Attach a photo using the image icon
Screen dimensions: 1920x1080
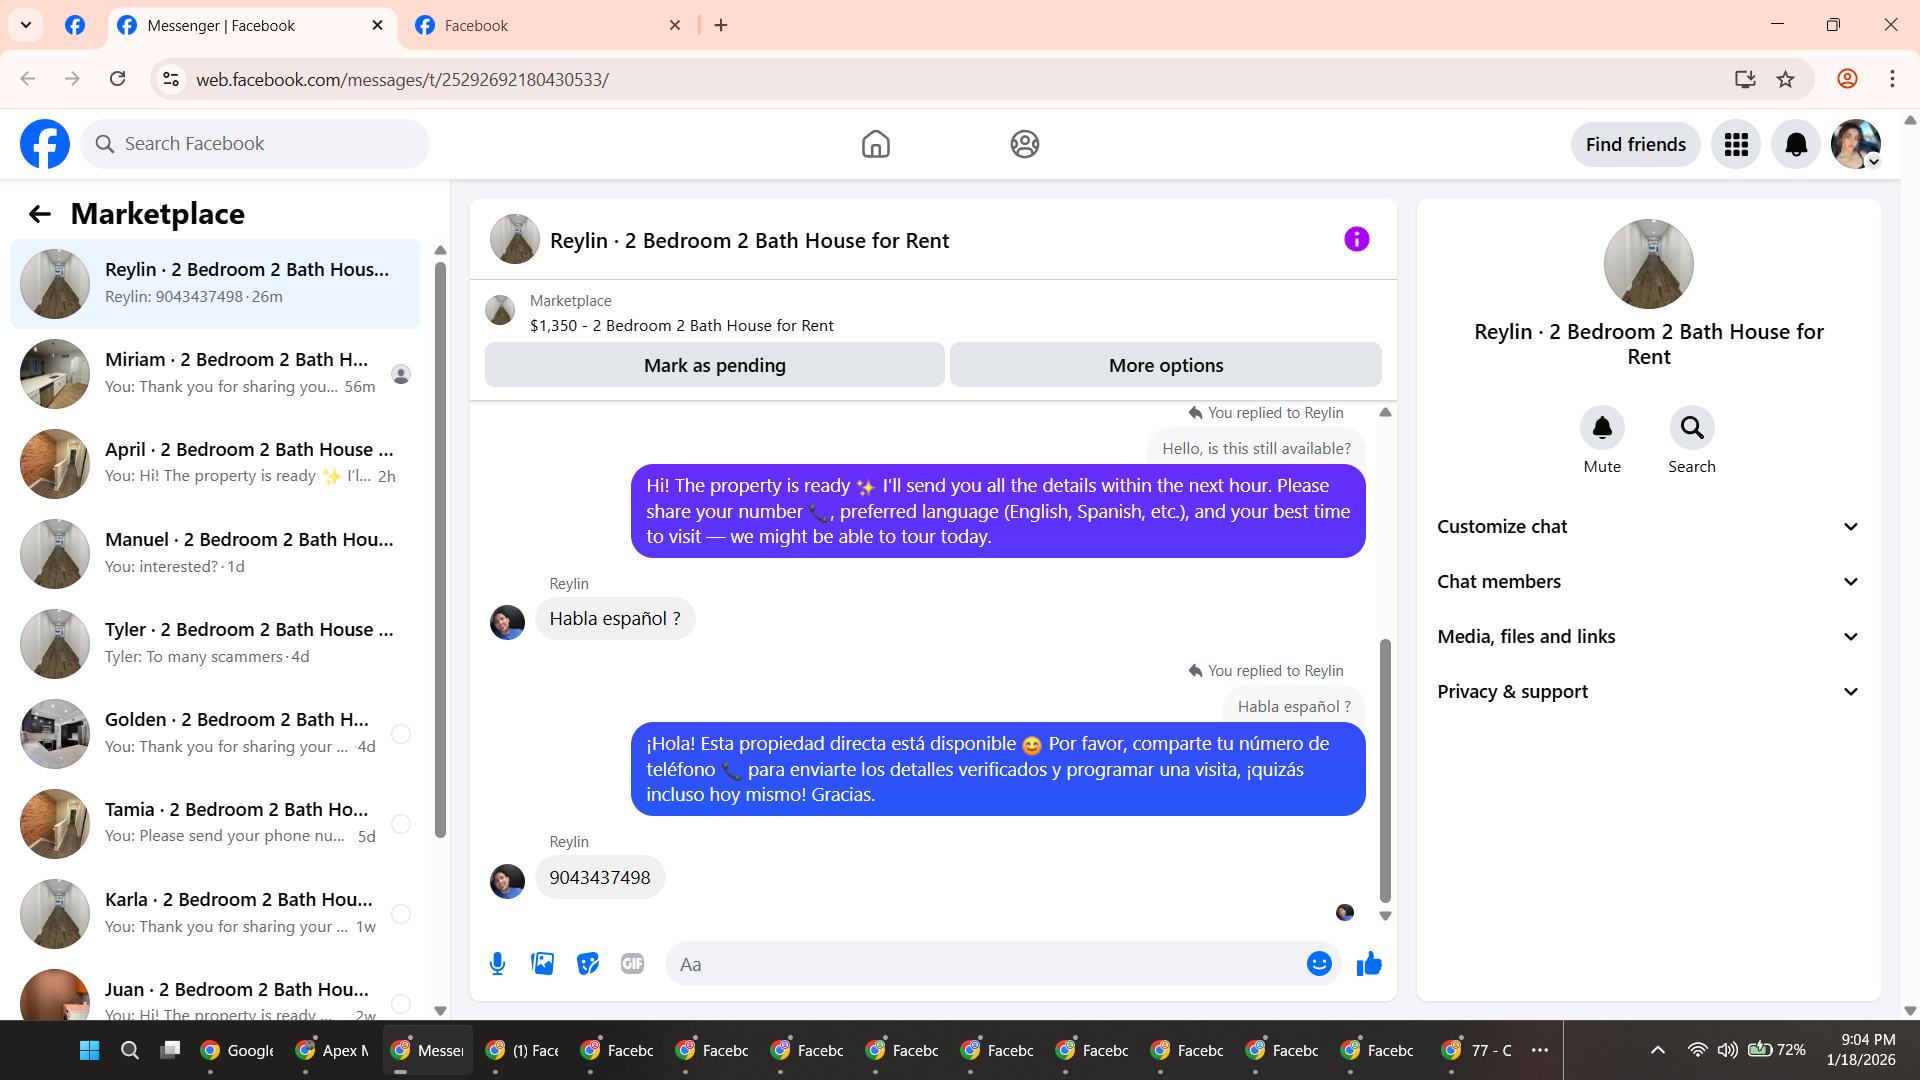coord(542,964)
